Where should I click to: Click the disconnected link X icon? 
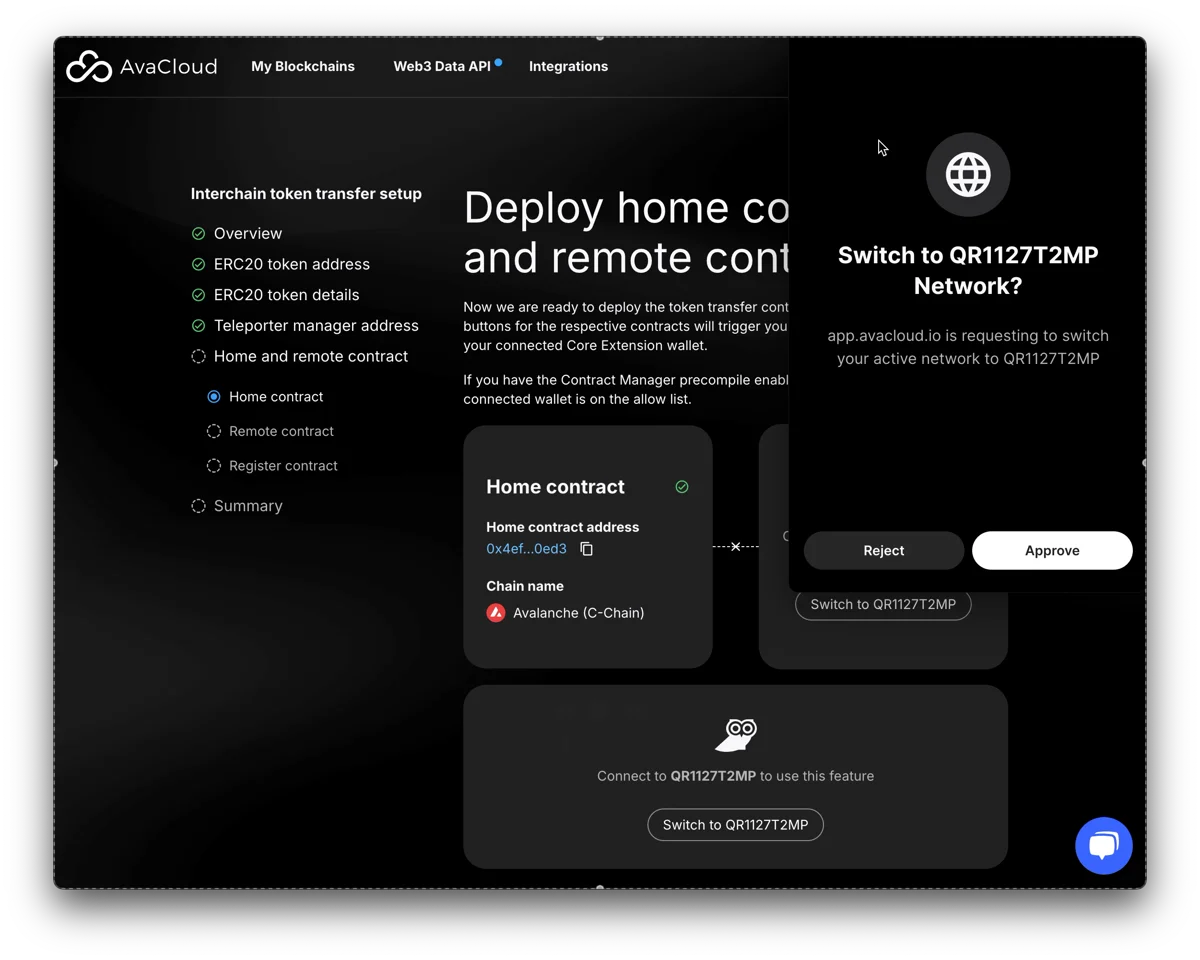click(x=736, y=547)
